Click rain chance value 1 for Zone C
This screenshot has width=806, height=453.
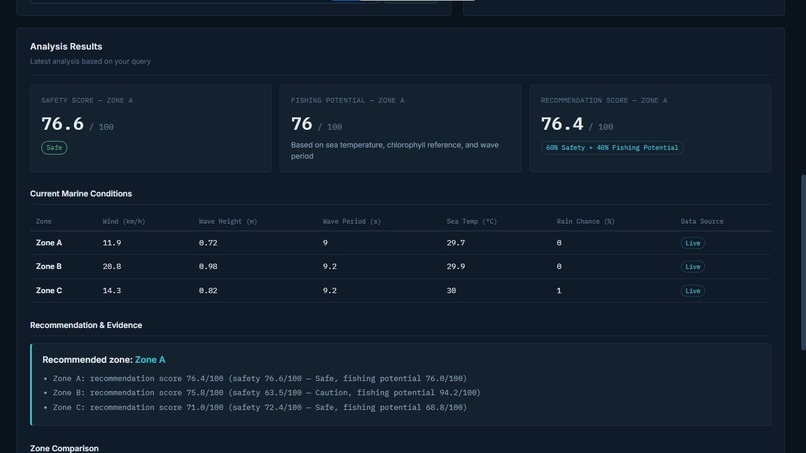point(559,291)
